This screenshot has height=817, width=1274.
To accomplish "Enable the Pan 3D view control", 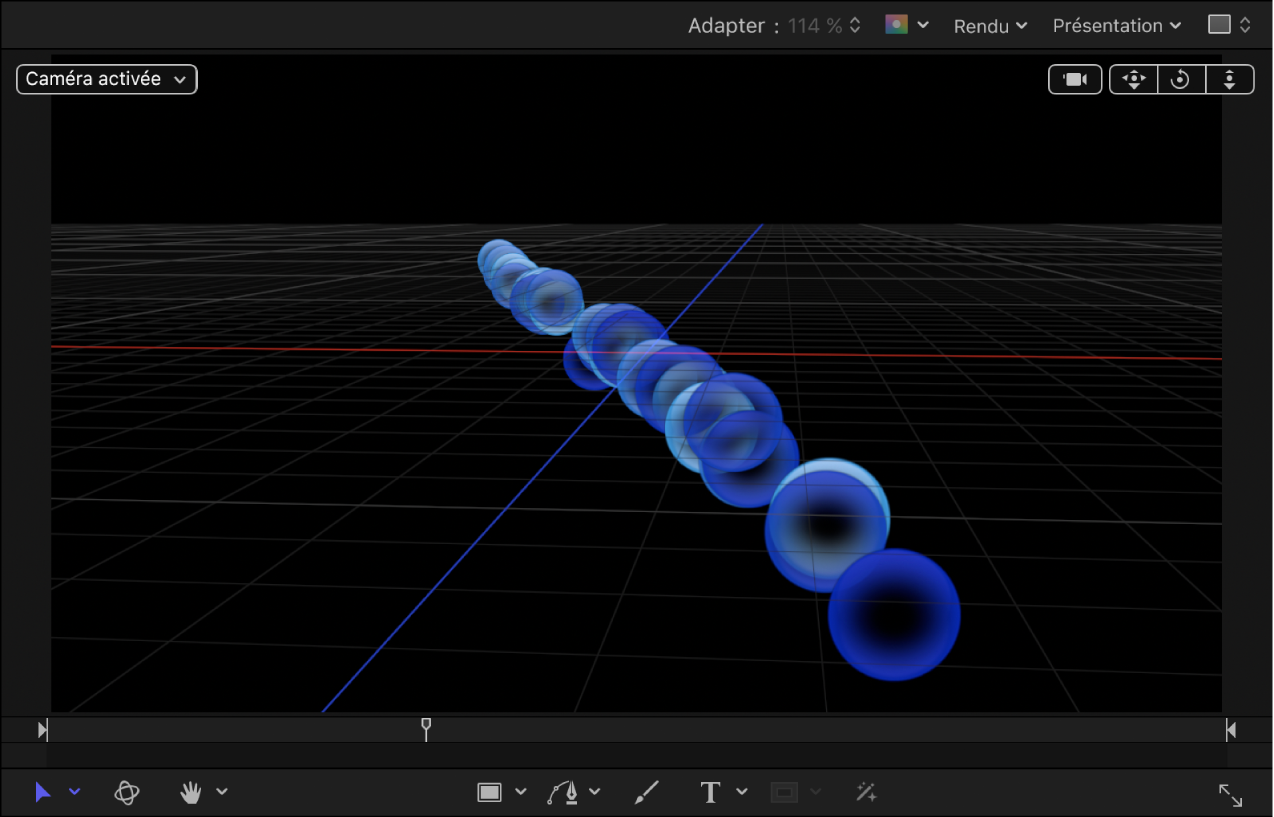I will pos(1132,79).
